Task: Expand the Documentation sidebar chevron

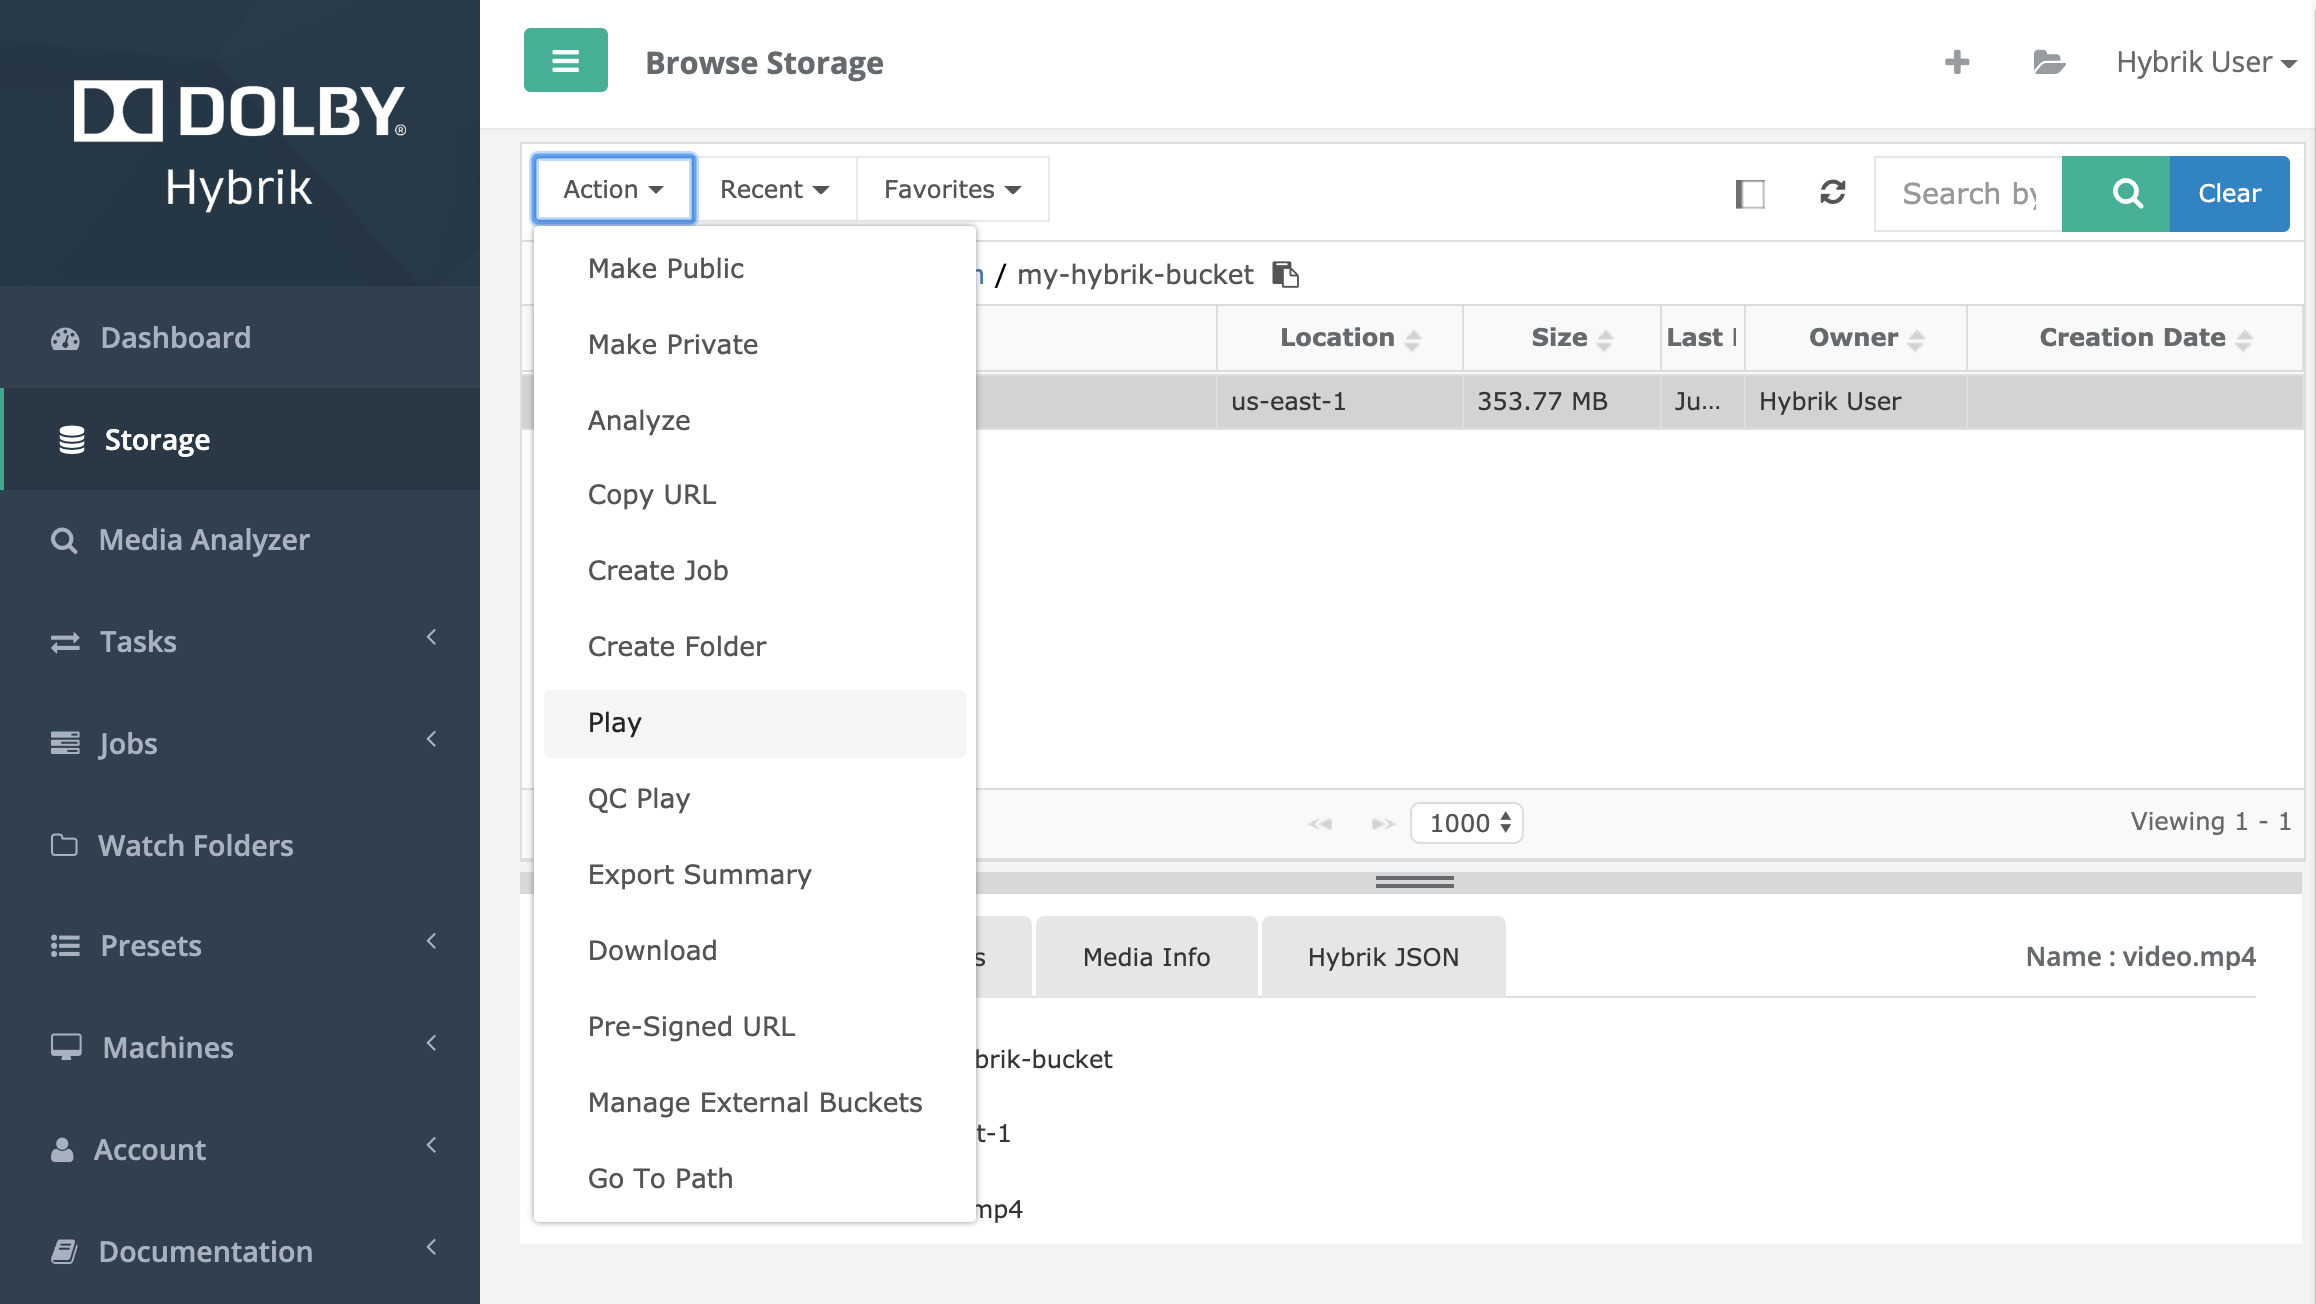Action: [x=432, y=1247]
